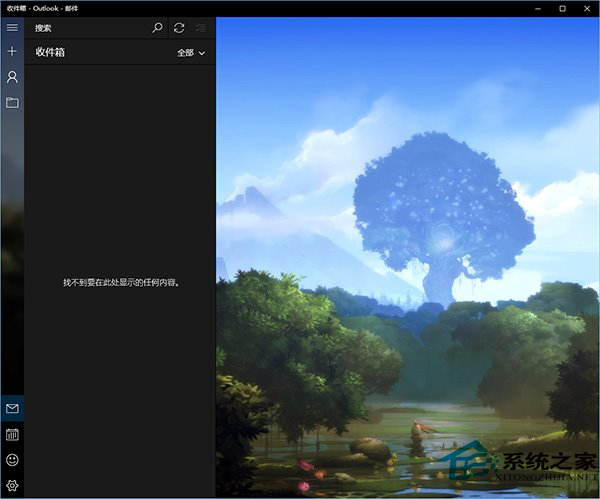Sync mailbox with refresh icon
The height and width of the screenshot is (499, 600).
tap(179, 28)
